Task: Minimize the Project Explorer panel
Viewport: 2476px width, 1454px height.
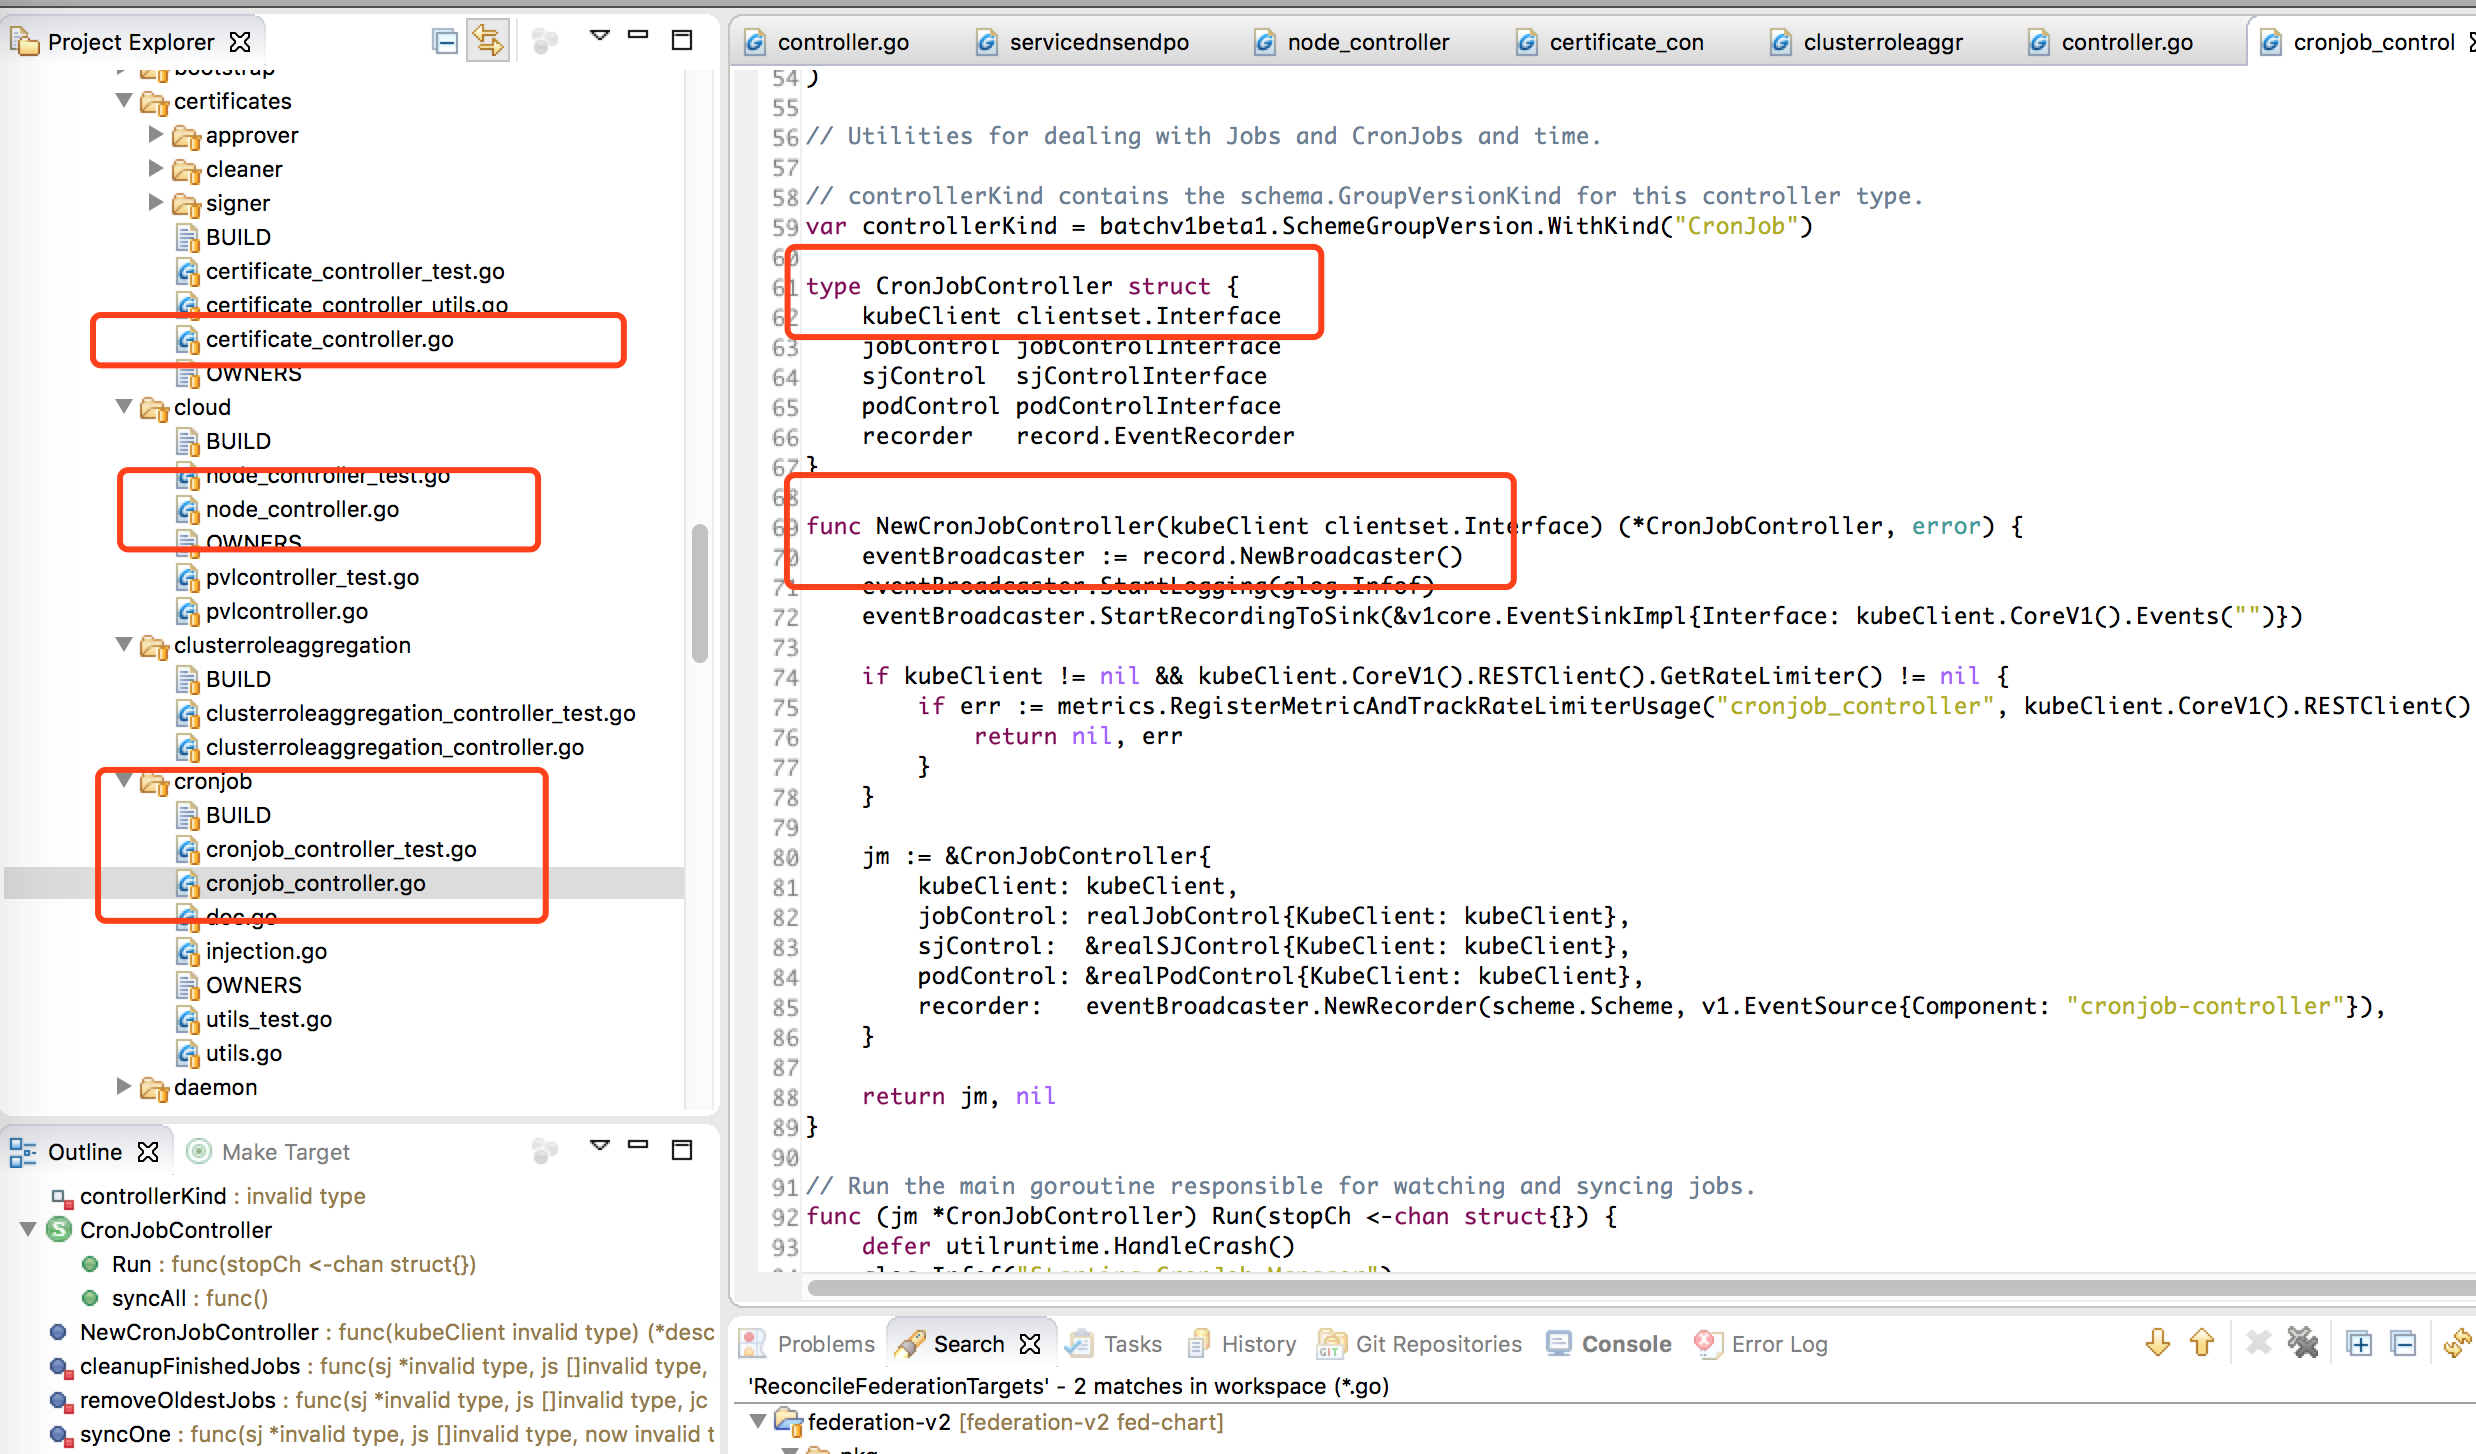Action: (638, 36)
